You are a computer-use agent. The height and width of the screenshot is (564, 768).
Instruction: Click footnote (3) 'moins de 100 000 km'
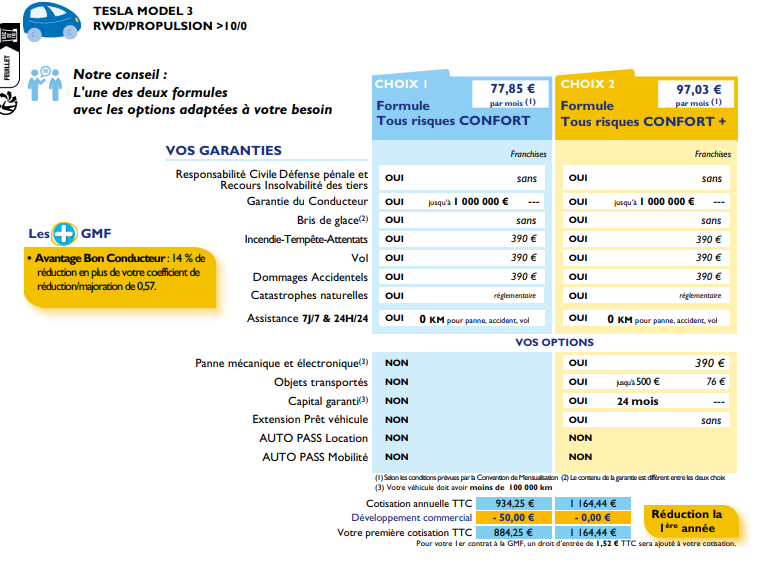[463, 488]
